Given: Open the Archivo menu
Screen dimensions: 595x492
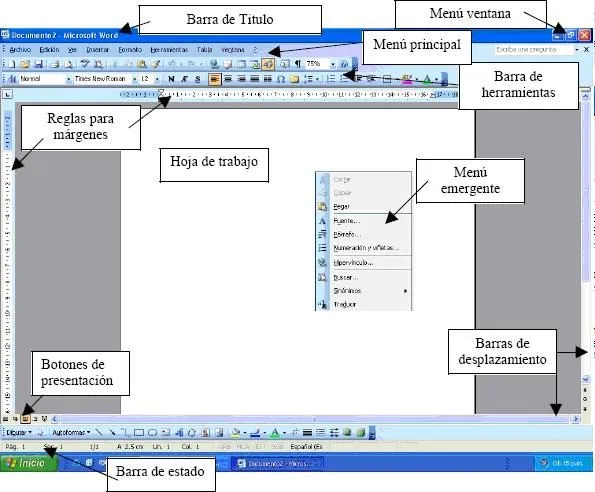Looking at the screenshot, I should point(20,50).
